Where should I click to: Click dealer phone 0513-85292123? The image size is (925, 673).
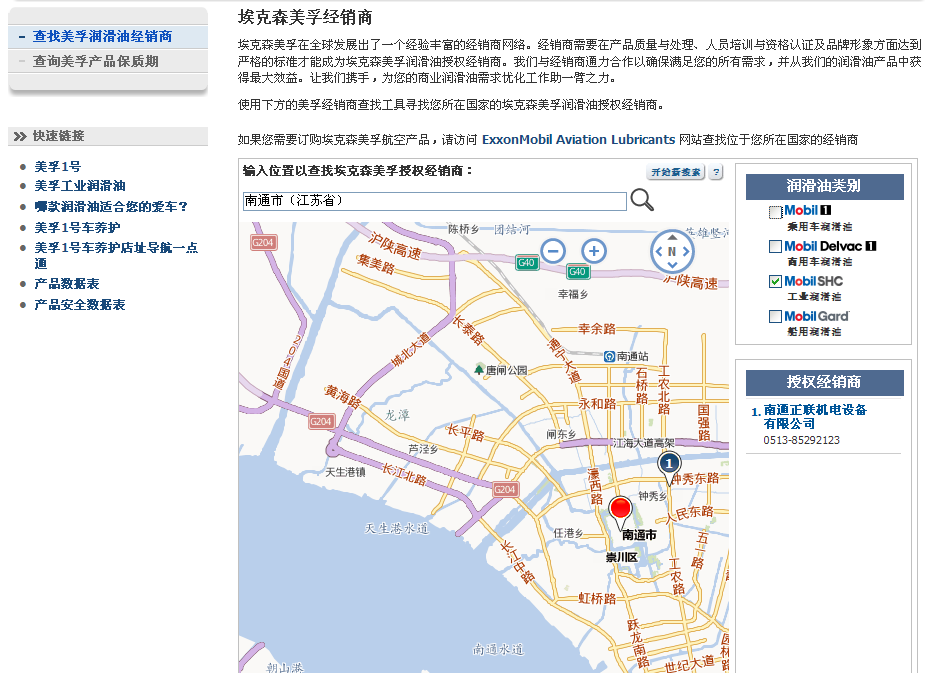coord(801,440)
